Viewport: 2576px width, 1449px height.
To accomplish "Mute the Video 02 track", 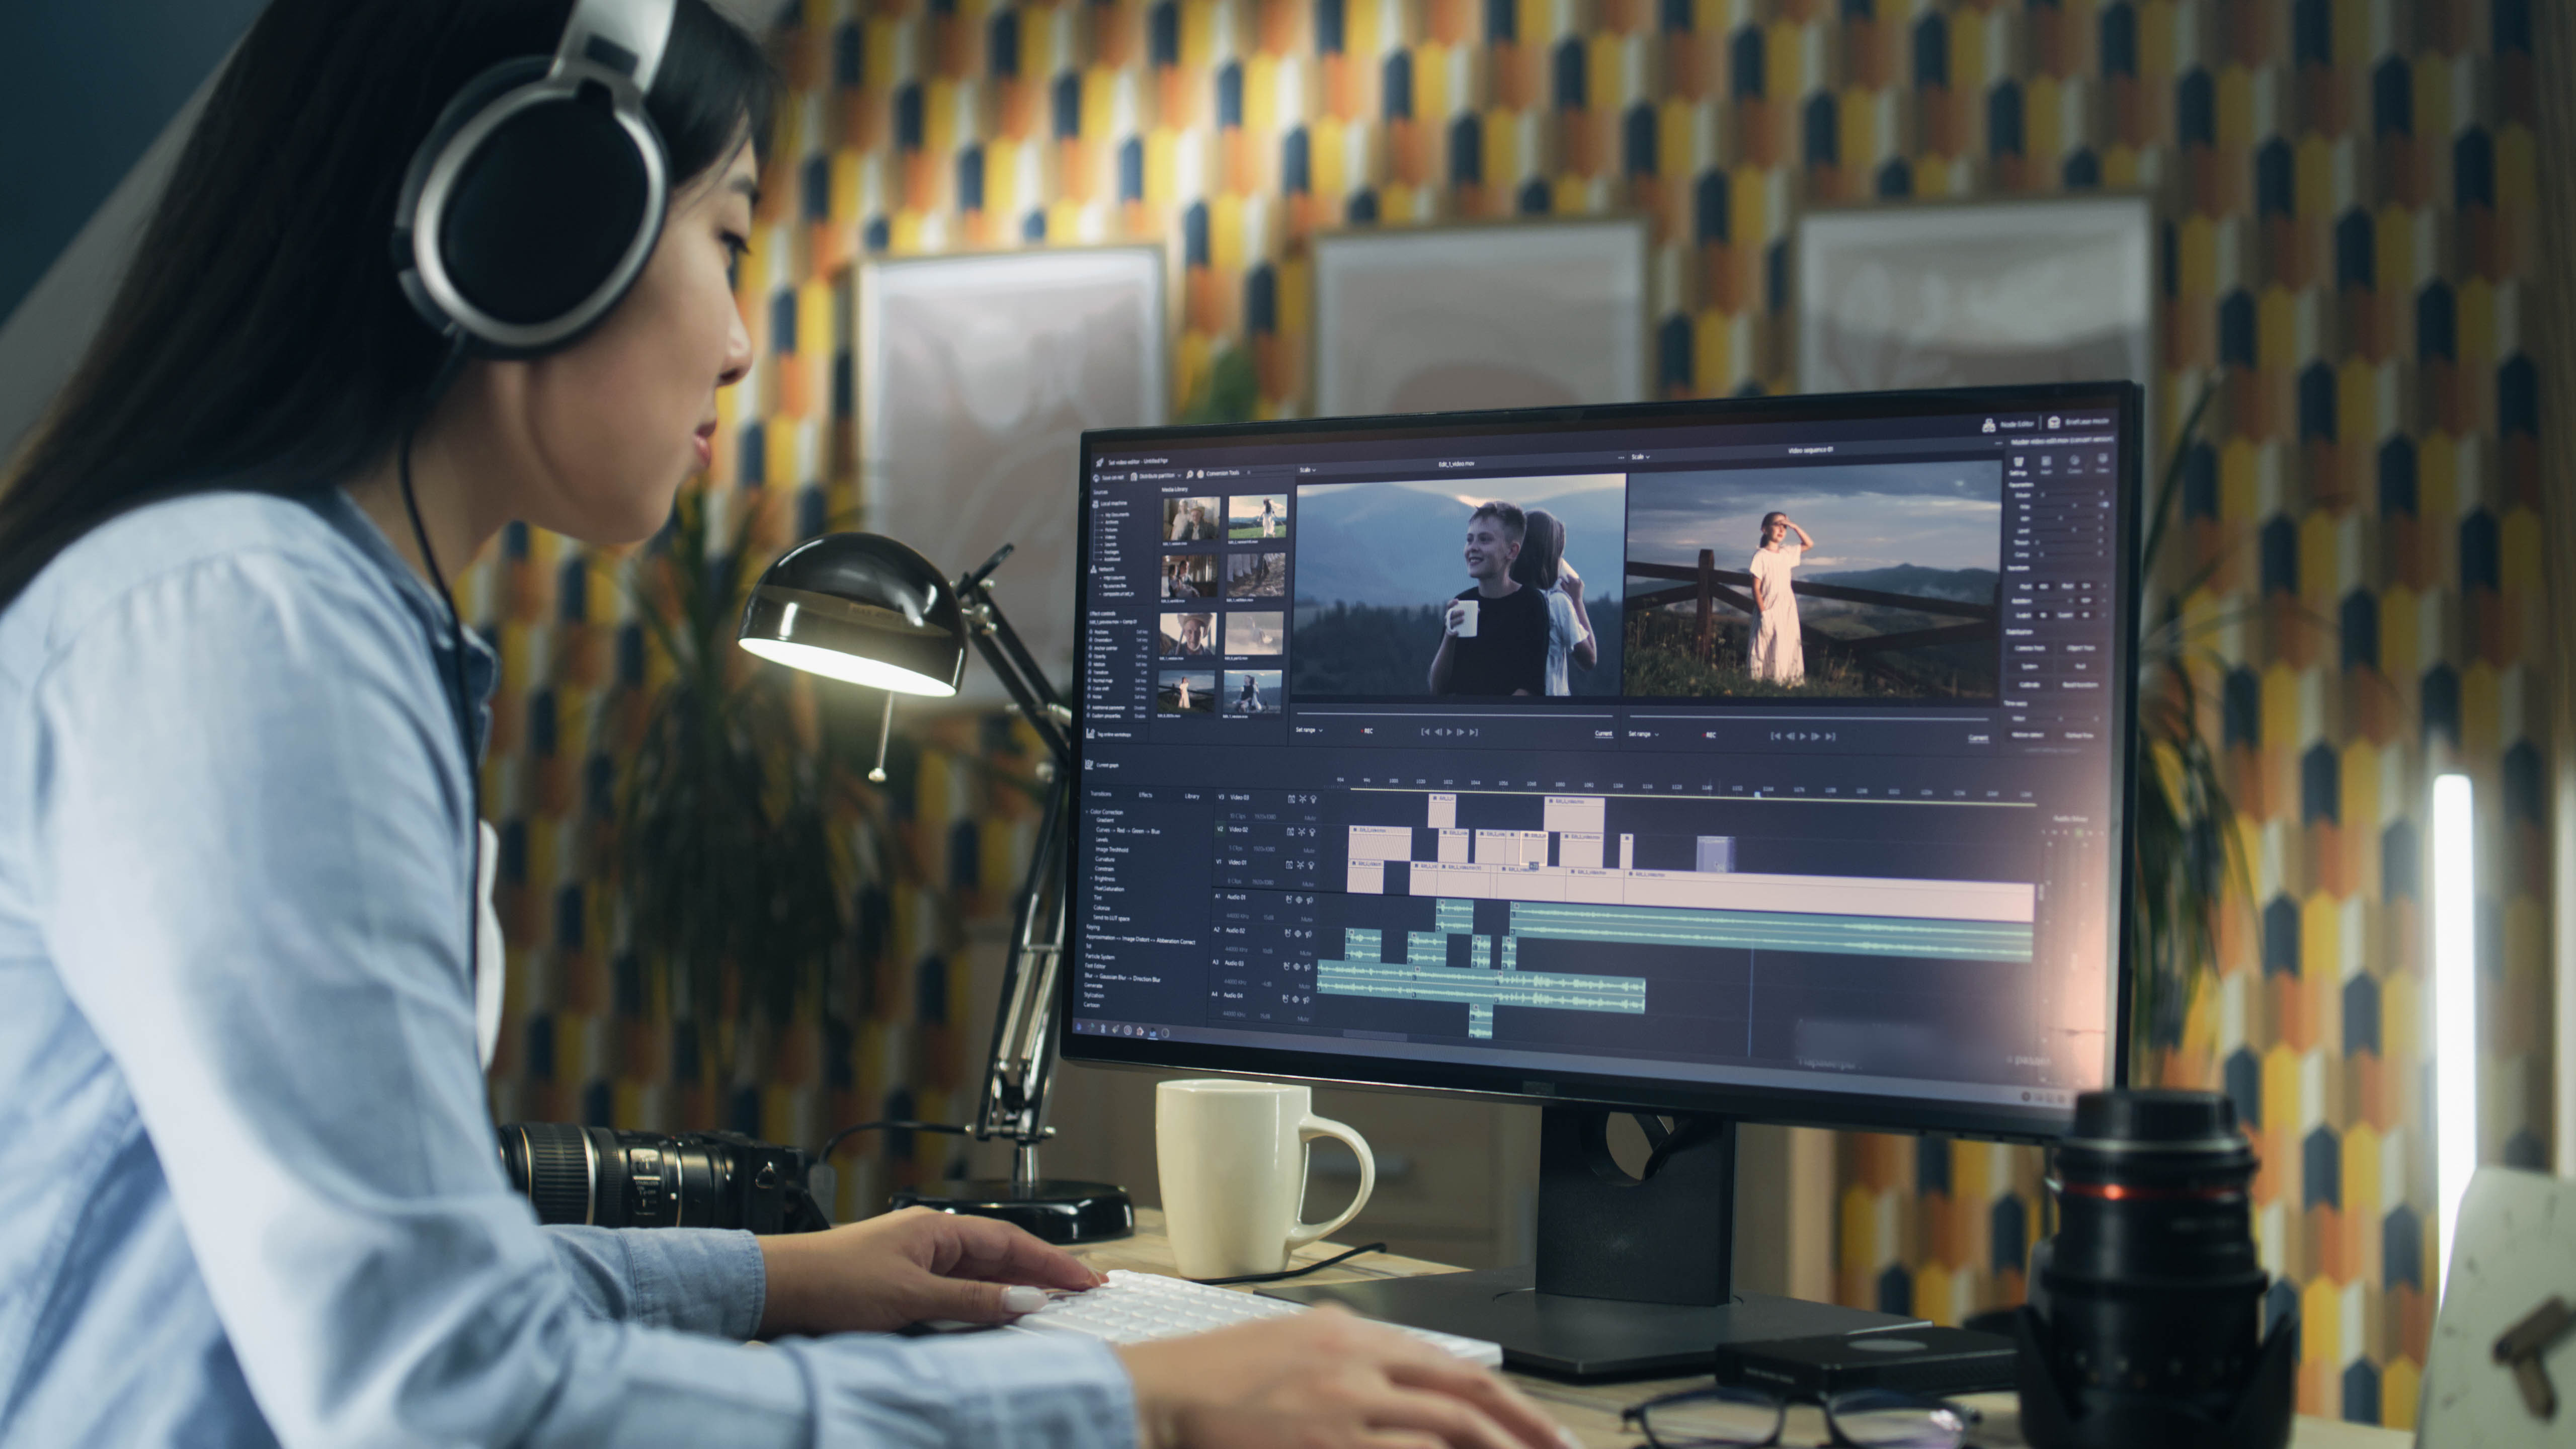I will 1309,850.
